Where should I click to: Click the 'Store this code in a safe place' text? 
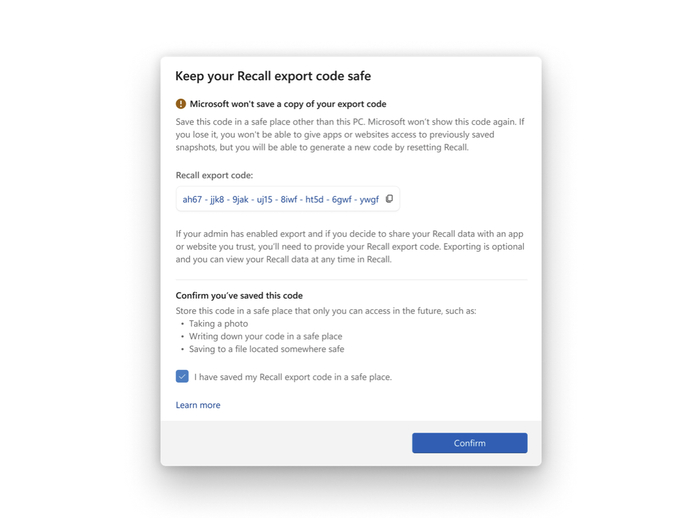tap(326, 311)
